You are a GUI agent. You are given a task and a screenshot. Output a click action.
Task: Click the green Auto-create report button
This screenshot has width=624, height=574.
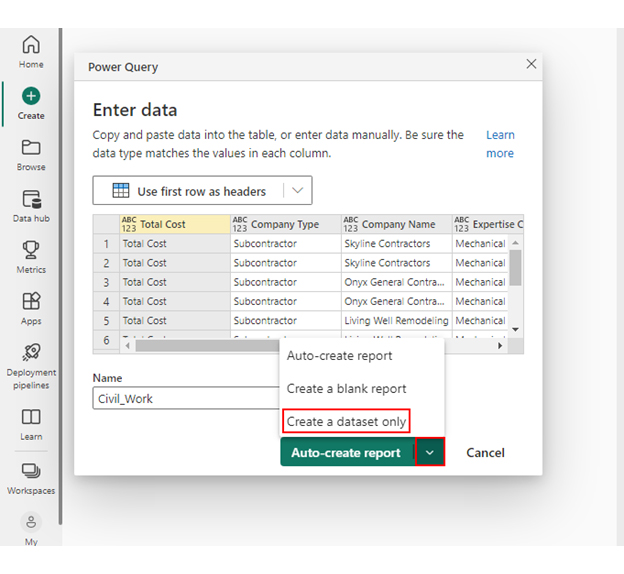point(347,452)
